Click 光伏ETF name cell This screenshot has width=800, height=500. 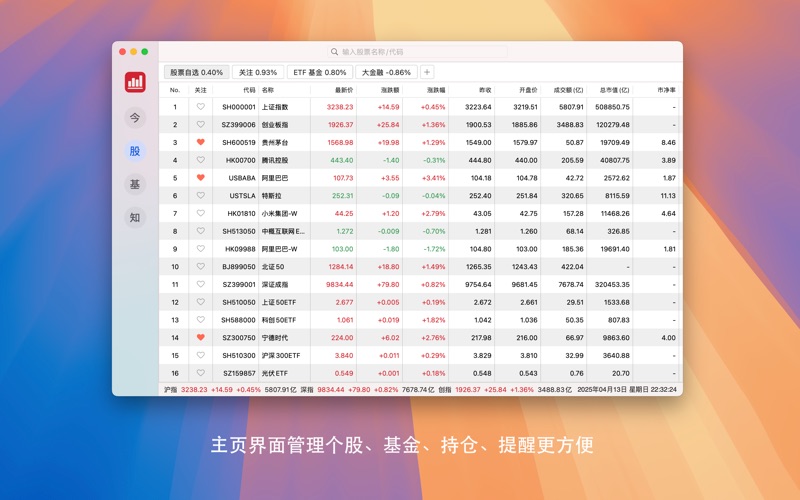click(275, 373)
